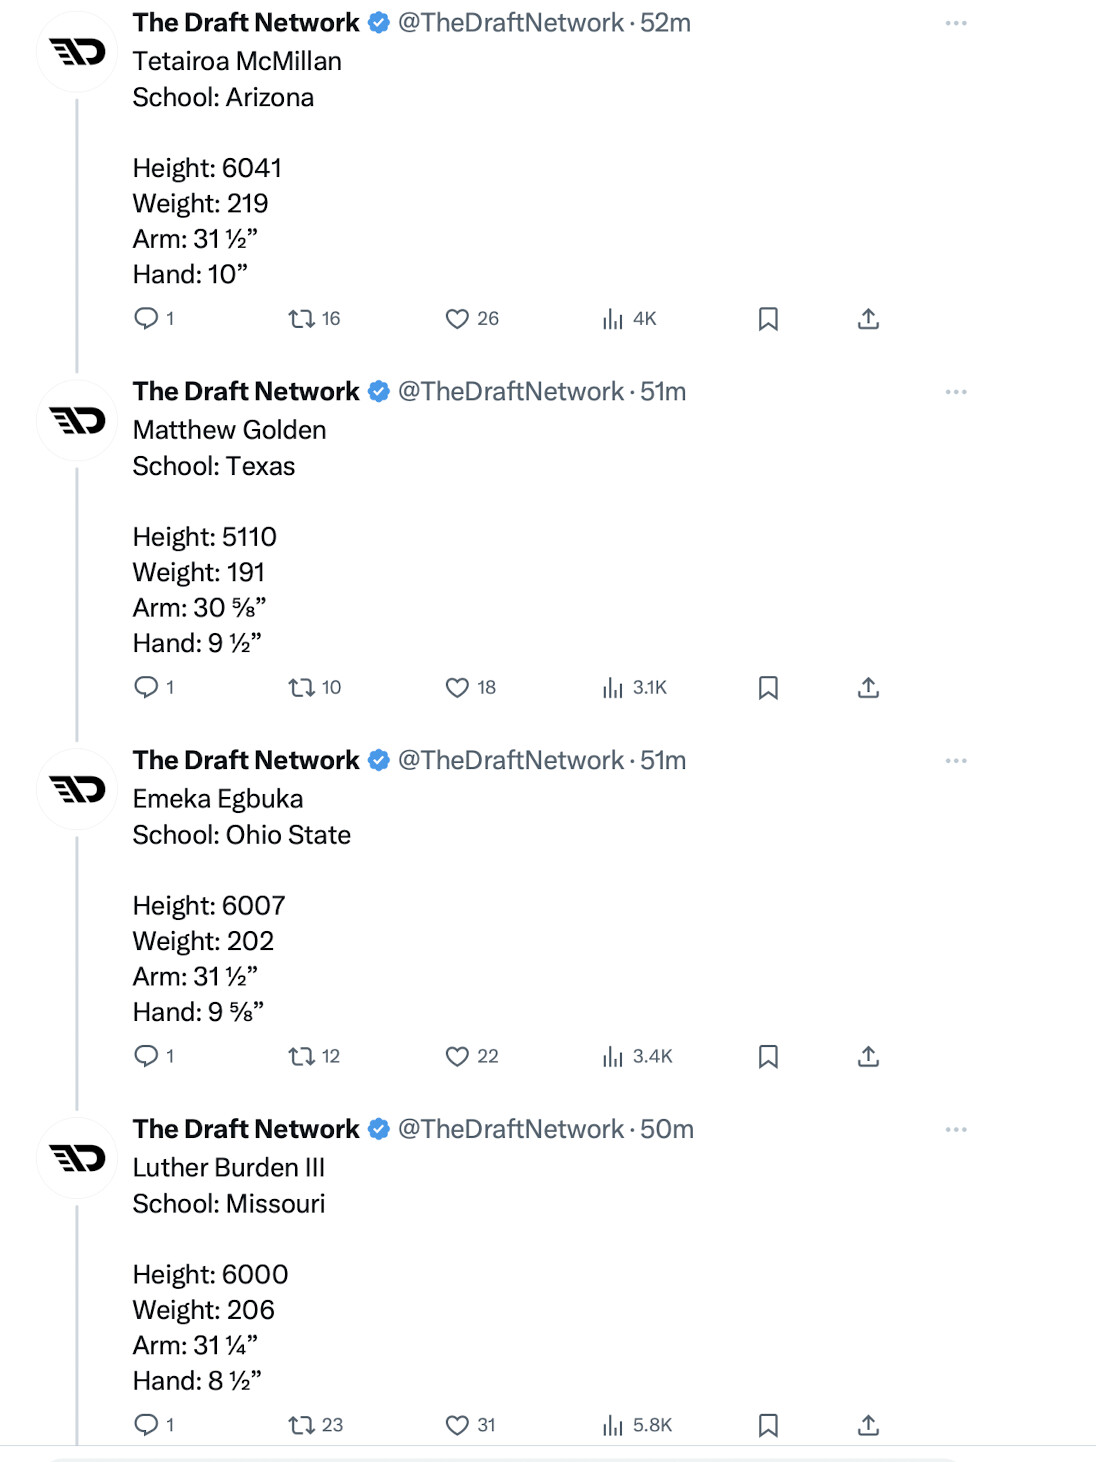Retweet the Tetairoa McMillan post

click(301, 319)
